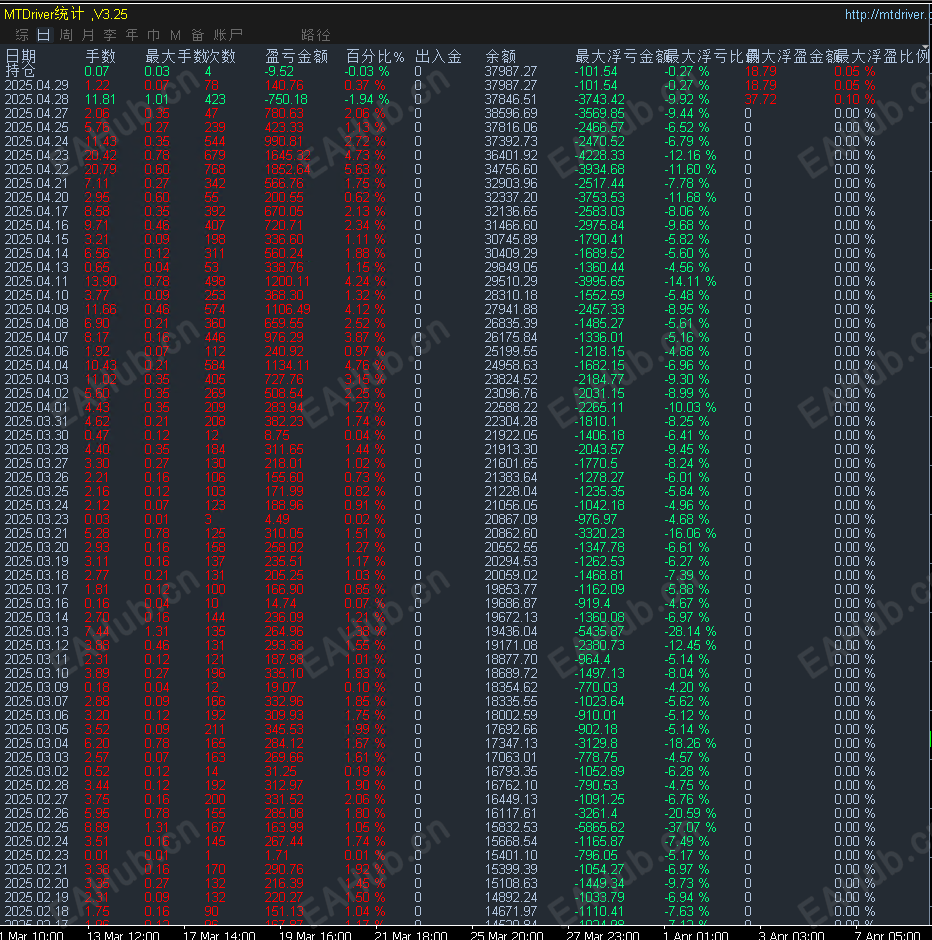Open the 周 weekly statistics tab
This screenshot has width=932, height=940.
(x=66, y=35)
